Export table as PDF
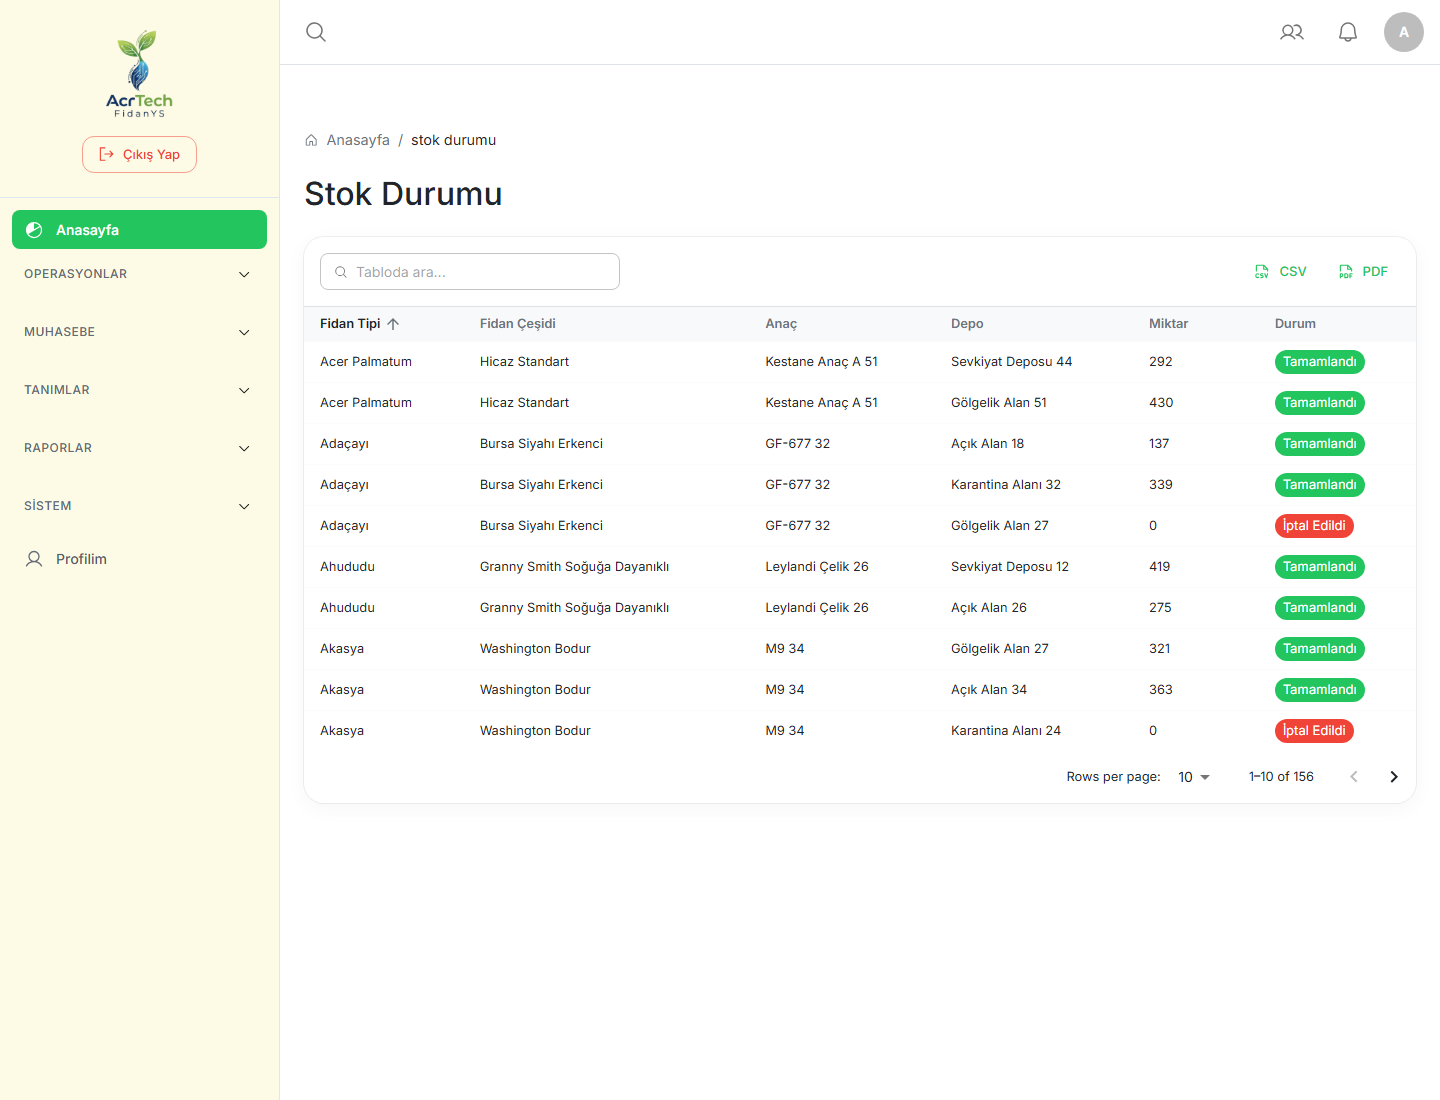Image resolution: width=1440 pixels, height=1100 pixels. (1363, 272)
